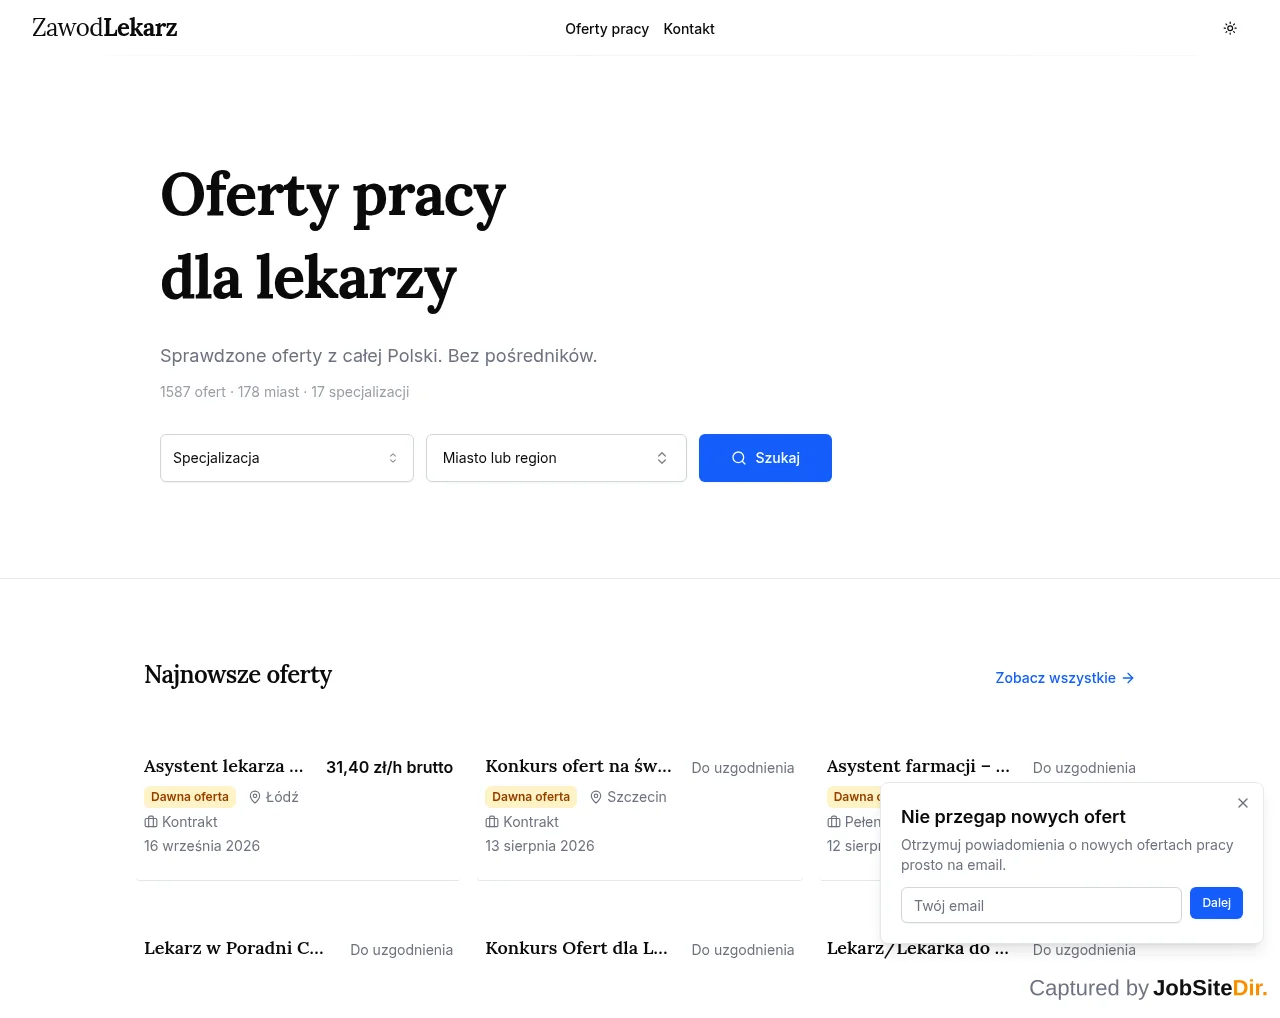Viewport: 1280px width, 1018px height.
Task: Click the location pin icon next to Szczecin
Action: [x=596, y=797]
